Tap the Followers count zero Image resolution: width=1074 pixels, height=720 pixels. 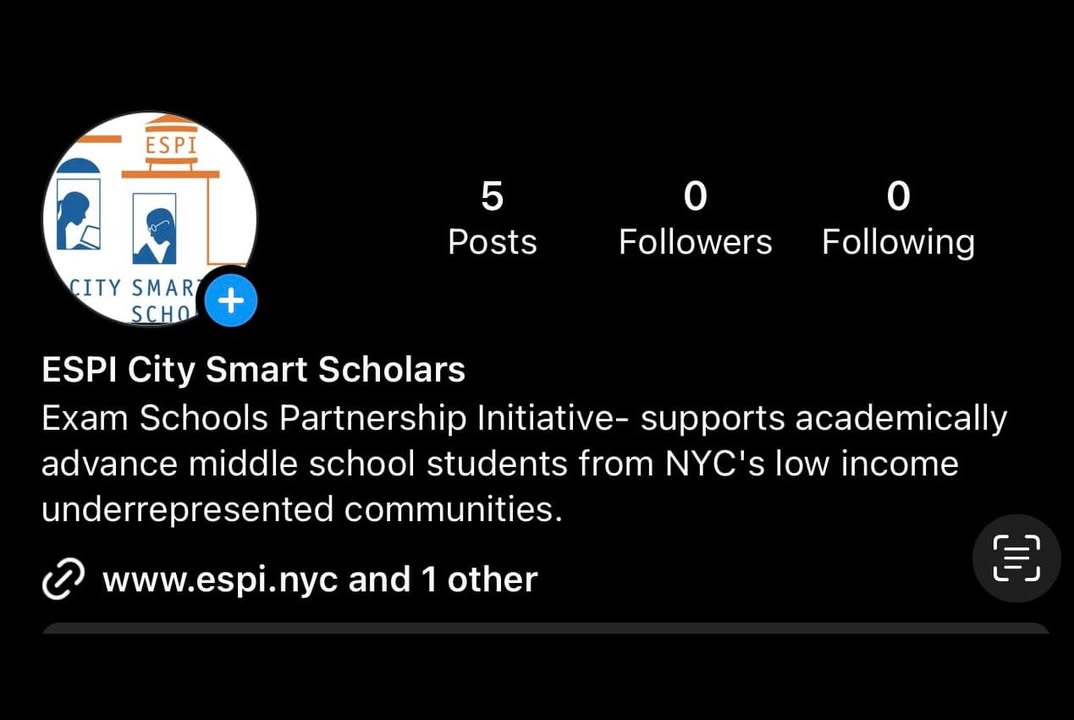pos(695,196)
